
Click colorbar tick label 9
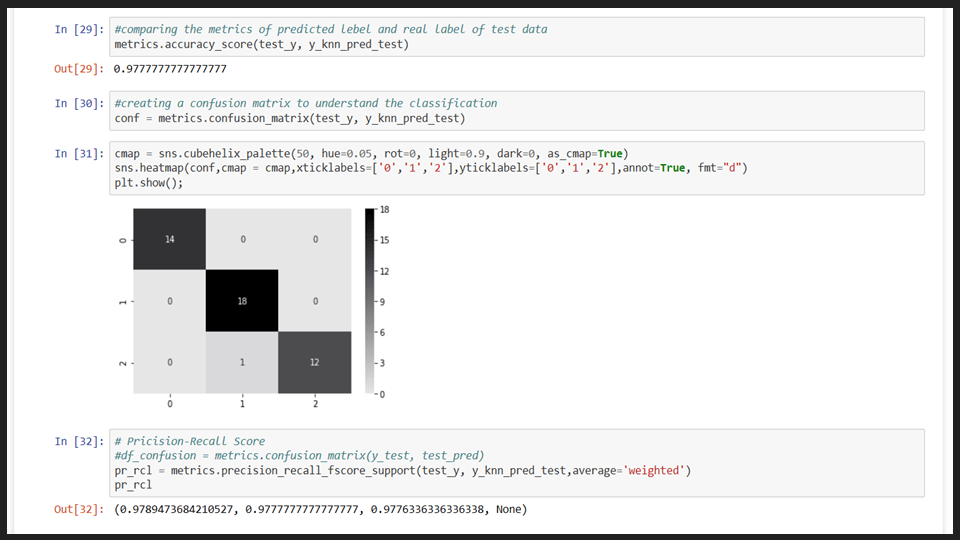[x=383, y=302]
